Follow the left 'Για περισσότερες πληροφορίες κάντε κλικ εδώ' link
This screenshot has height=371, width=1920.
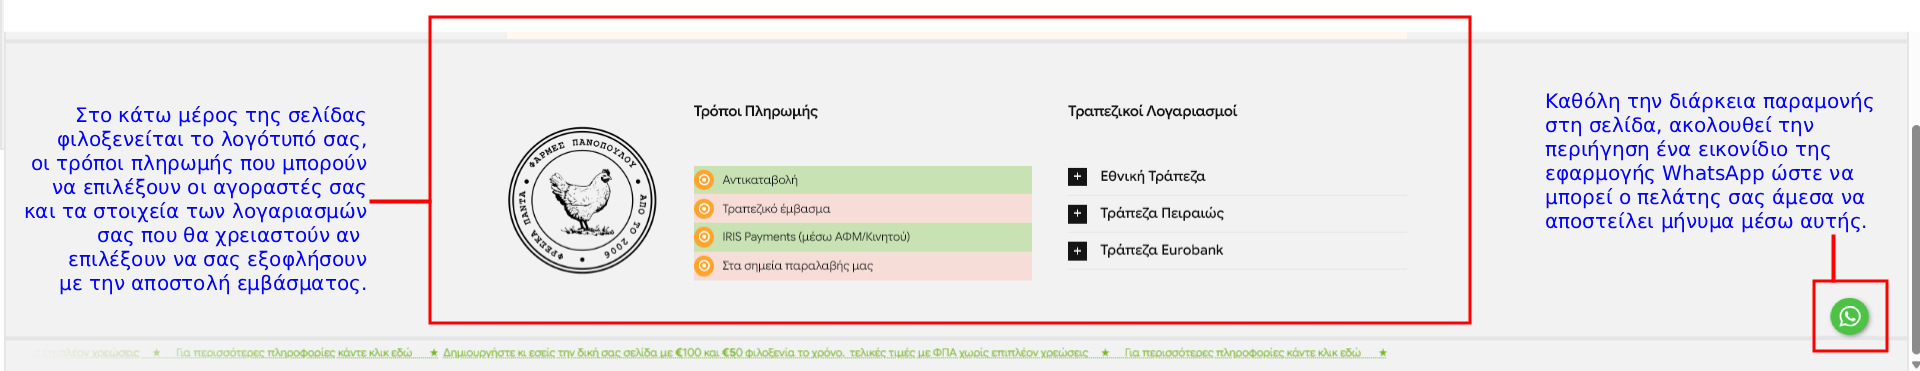(294, 353)
